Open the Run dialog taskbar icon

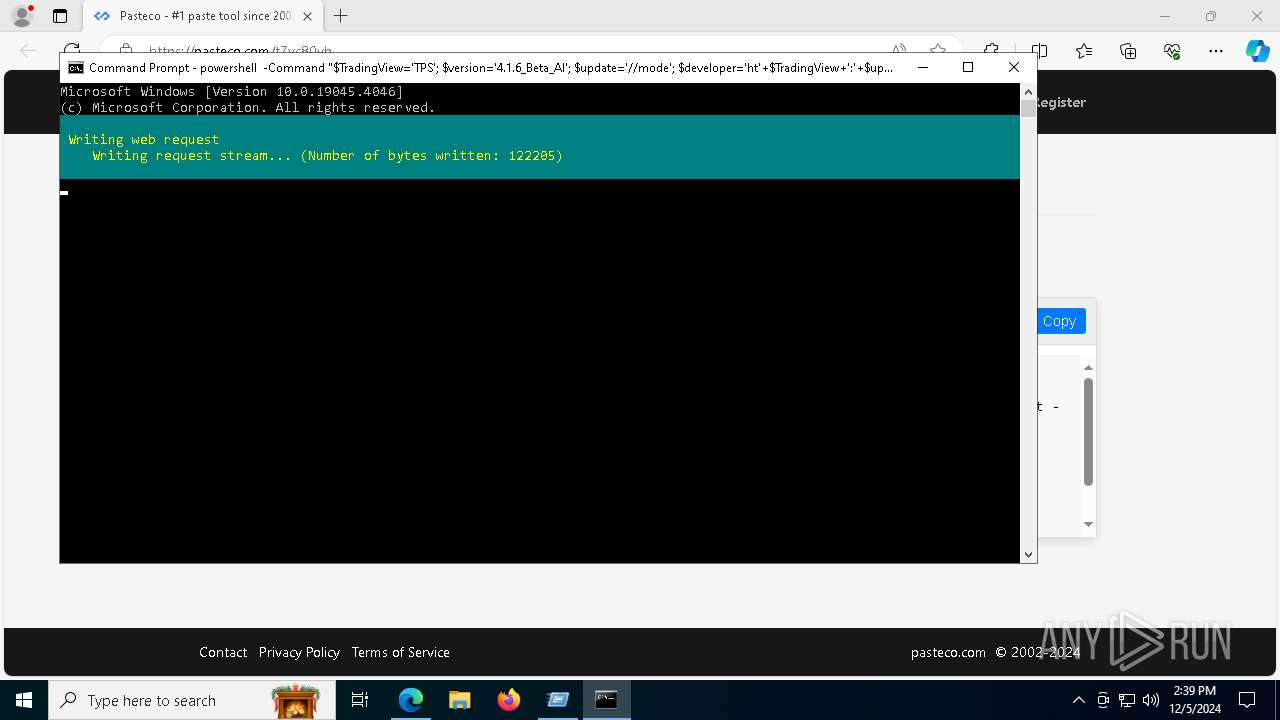[x=558, y=700]
